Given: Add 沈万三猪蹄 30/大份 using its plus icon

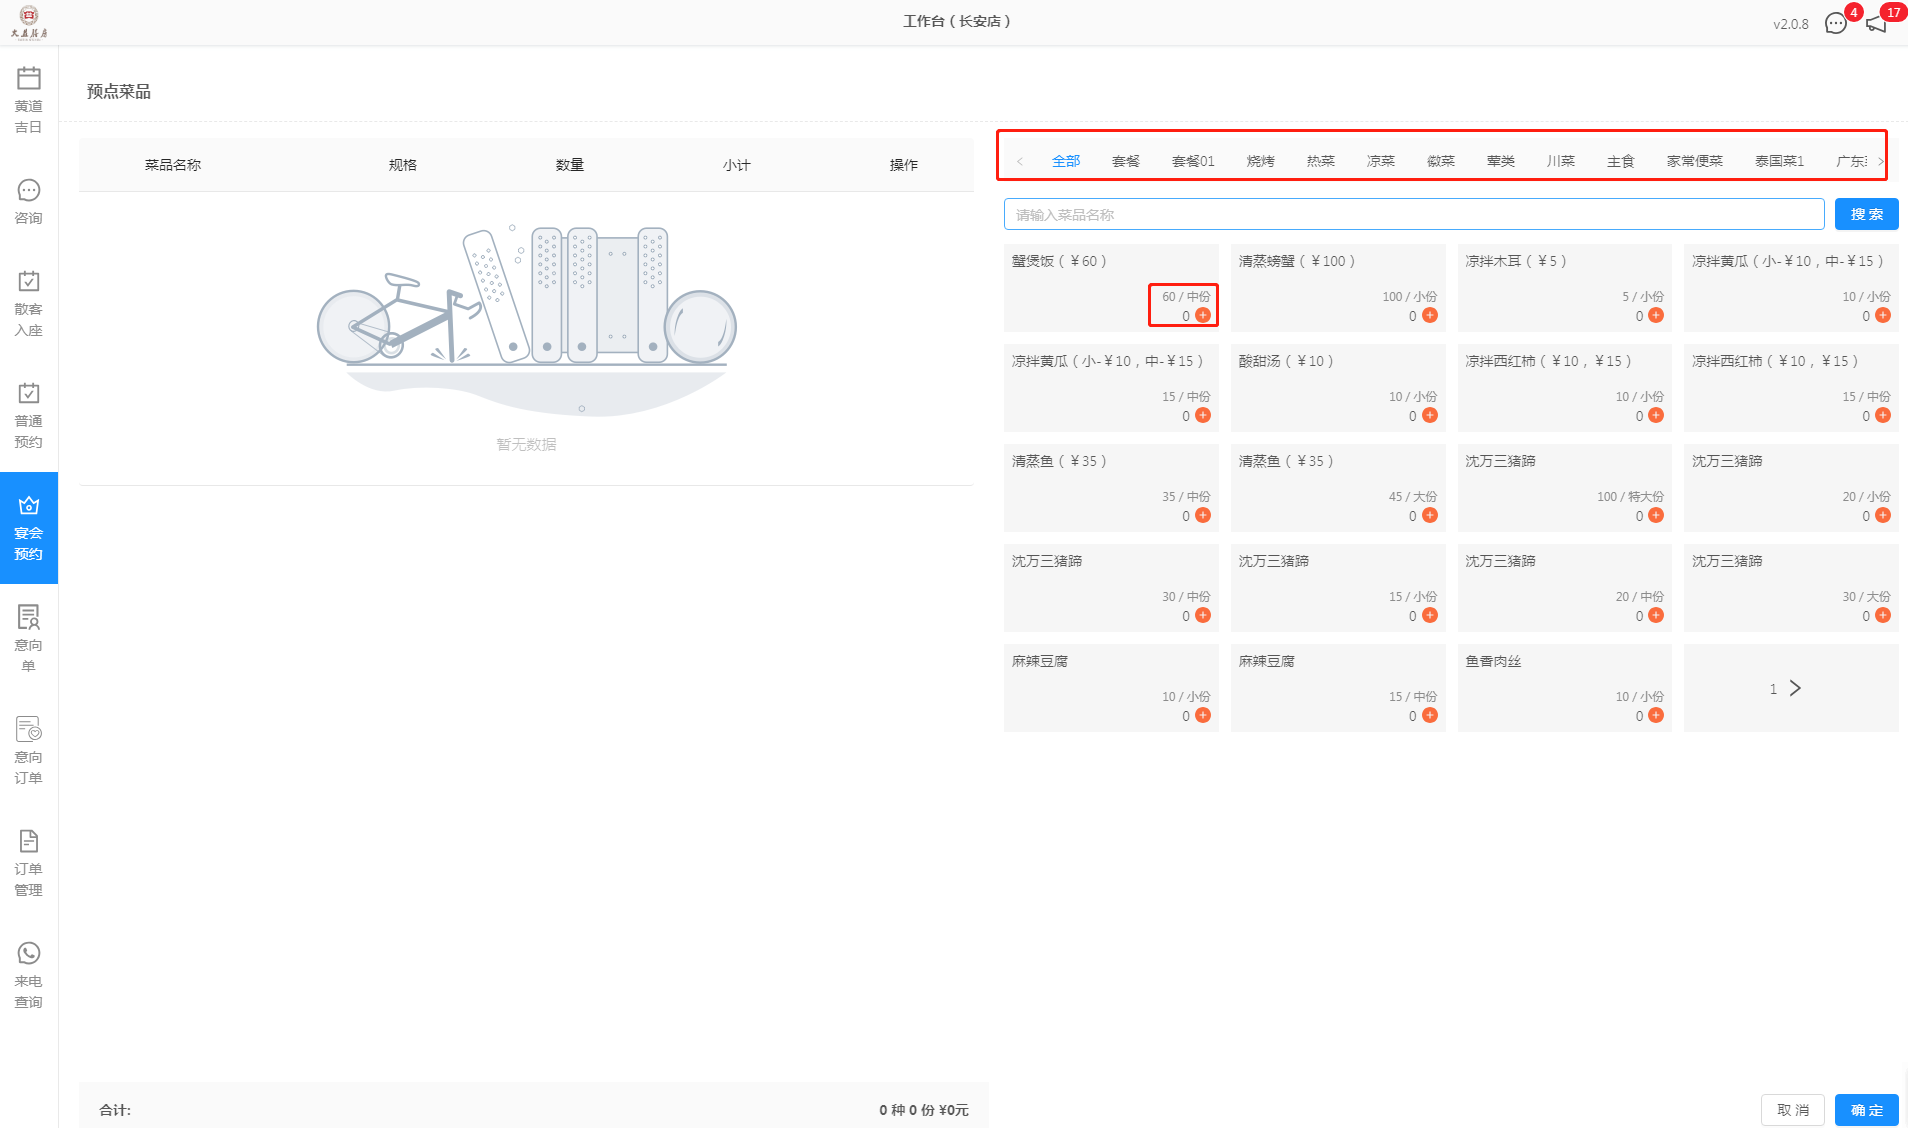Looking at the screenshot, I should [x=1883, y=615].
